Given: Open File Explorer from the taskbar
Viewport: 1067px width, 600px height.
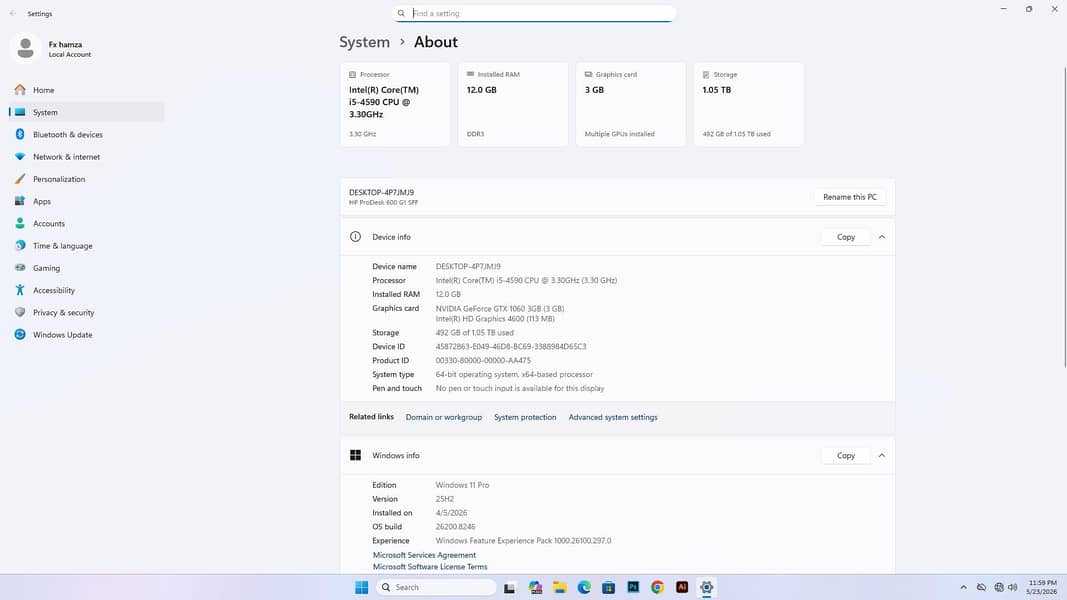Looking at the screenshot, I should coord(559,588).
